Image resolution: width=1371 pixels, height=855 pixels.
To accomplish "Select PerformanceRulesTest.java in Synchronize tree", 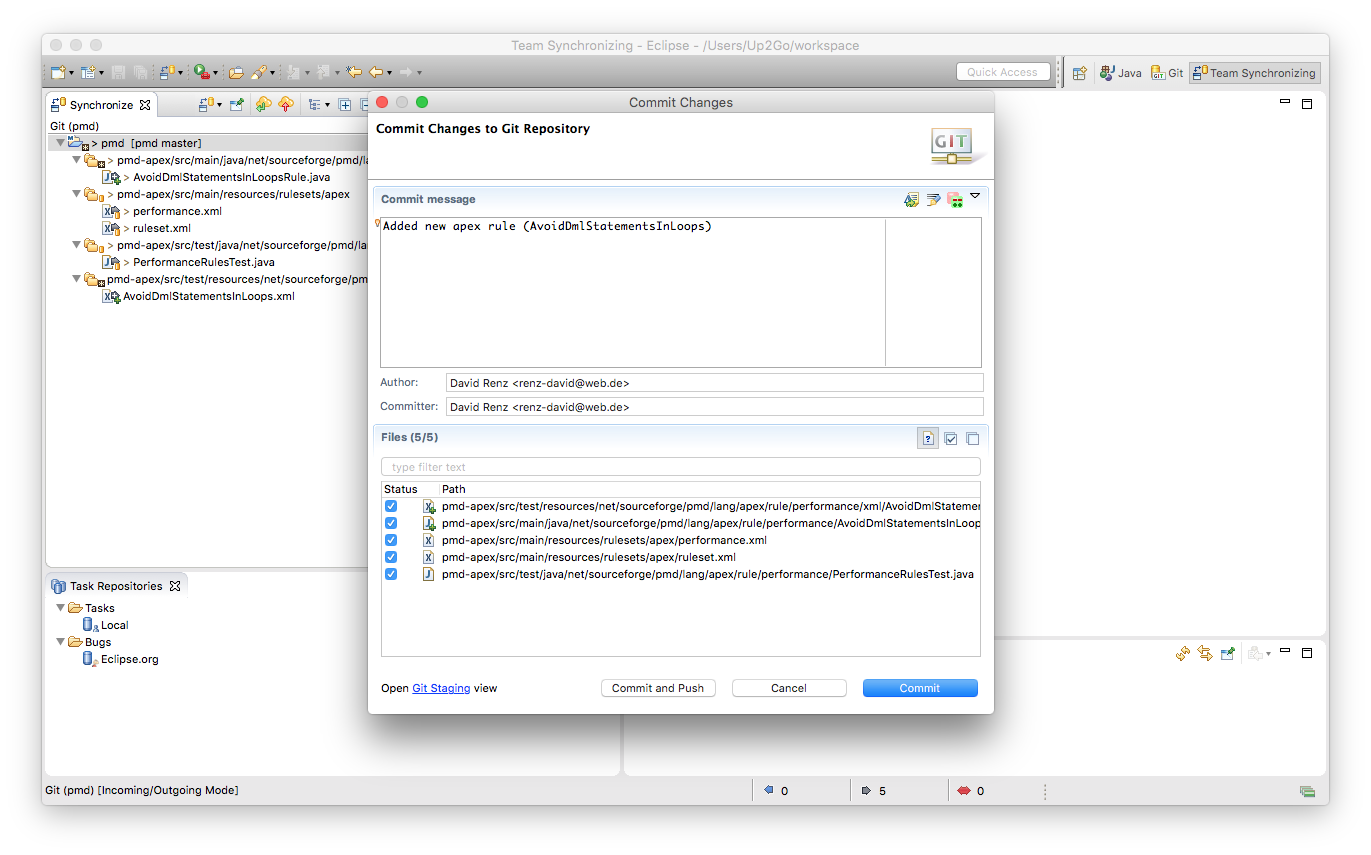I will tap(204, 262).
